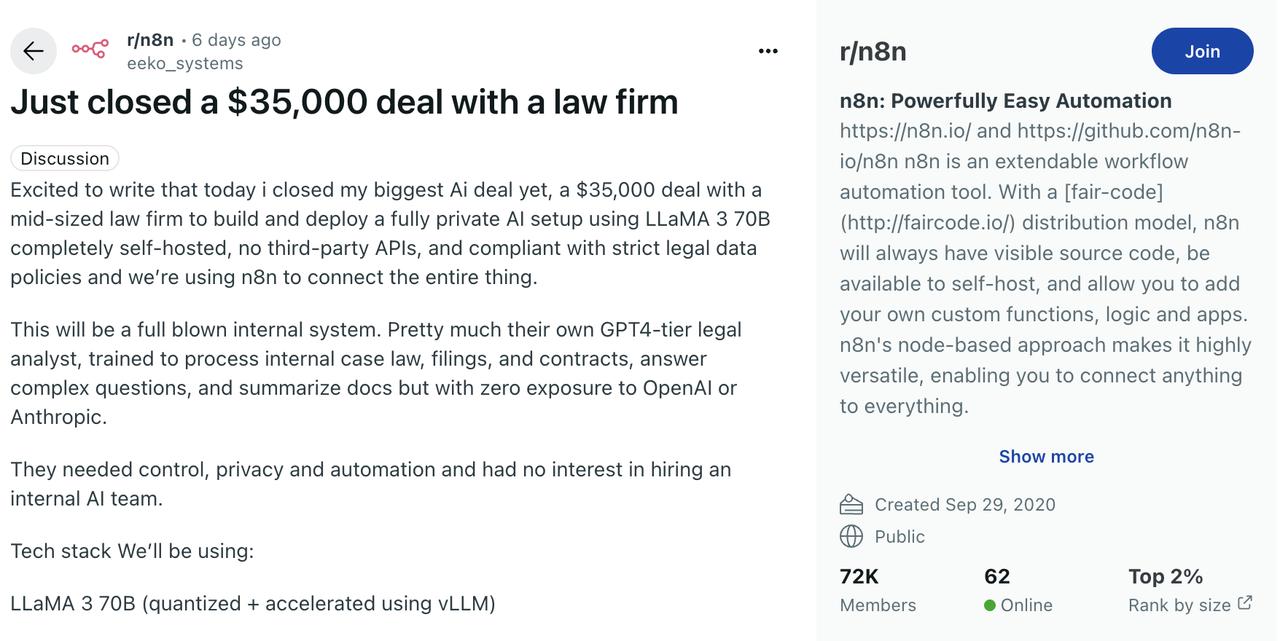Open the r/n8n sidebar title
Screen dimensions: 1280x641
873,52
